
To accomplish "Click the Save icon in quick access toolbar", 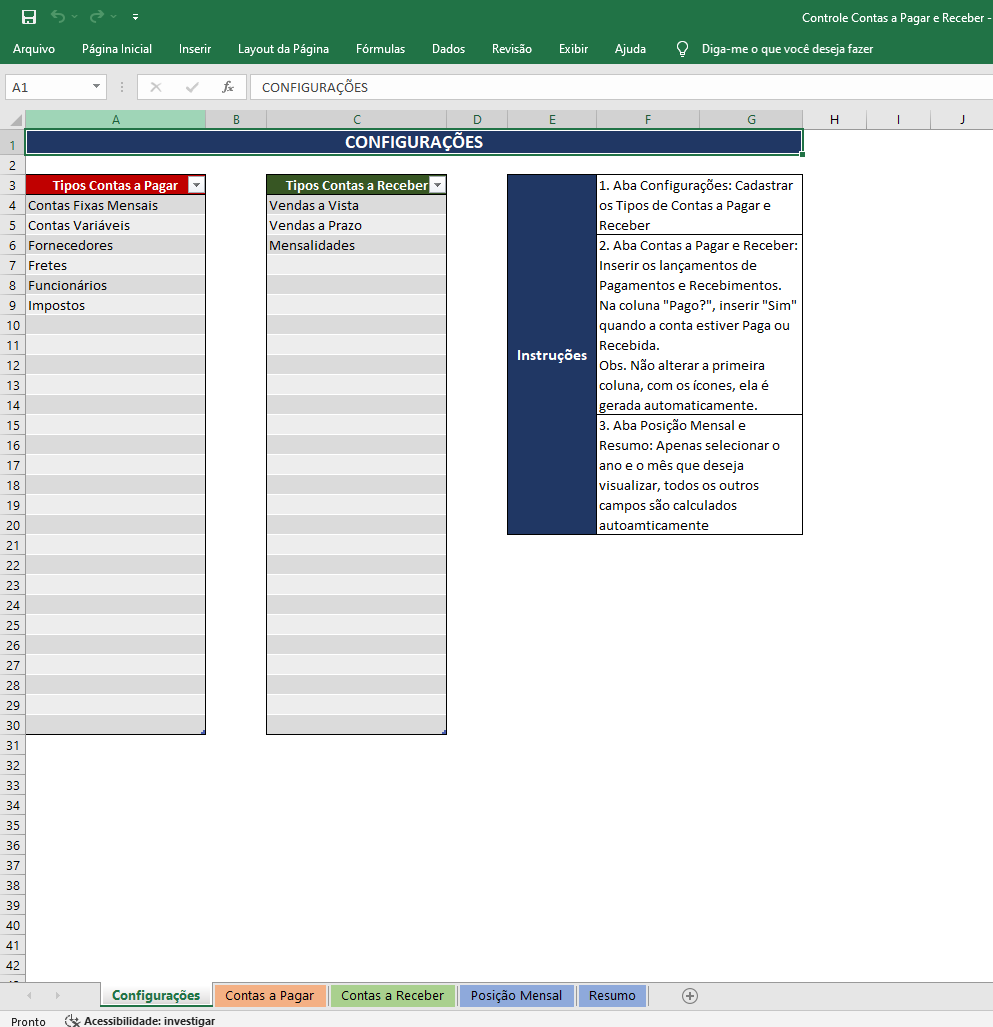I will (x=29, y=17).
